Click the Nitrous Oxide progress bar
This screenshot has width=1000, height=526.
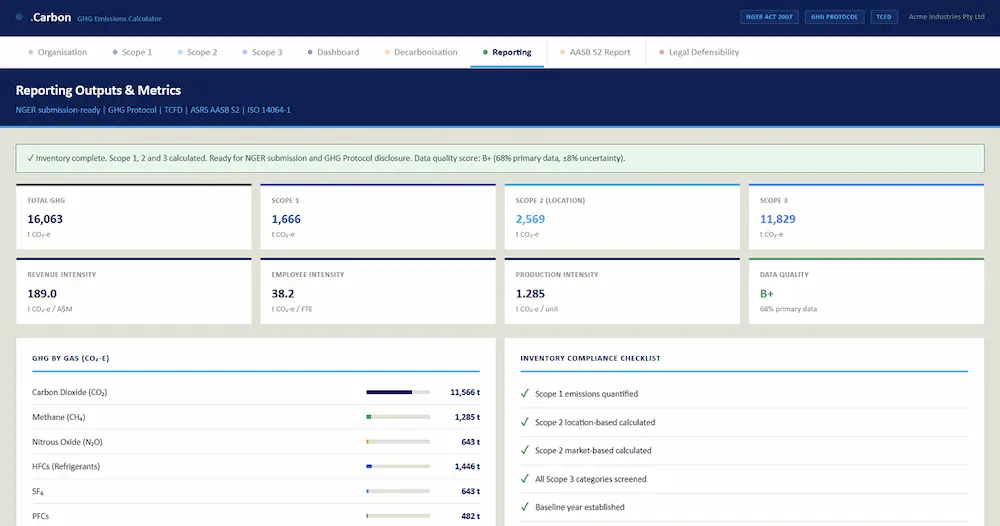398,442
